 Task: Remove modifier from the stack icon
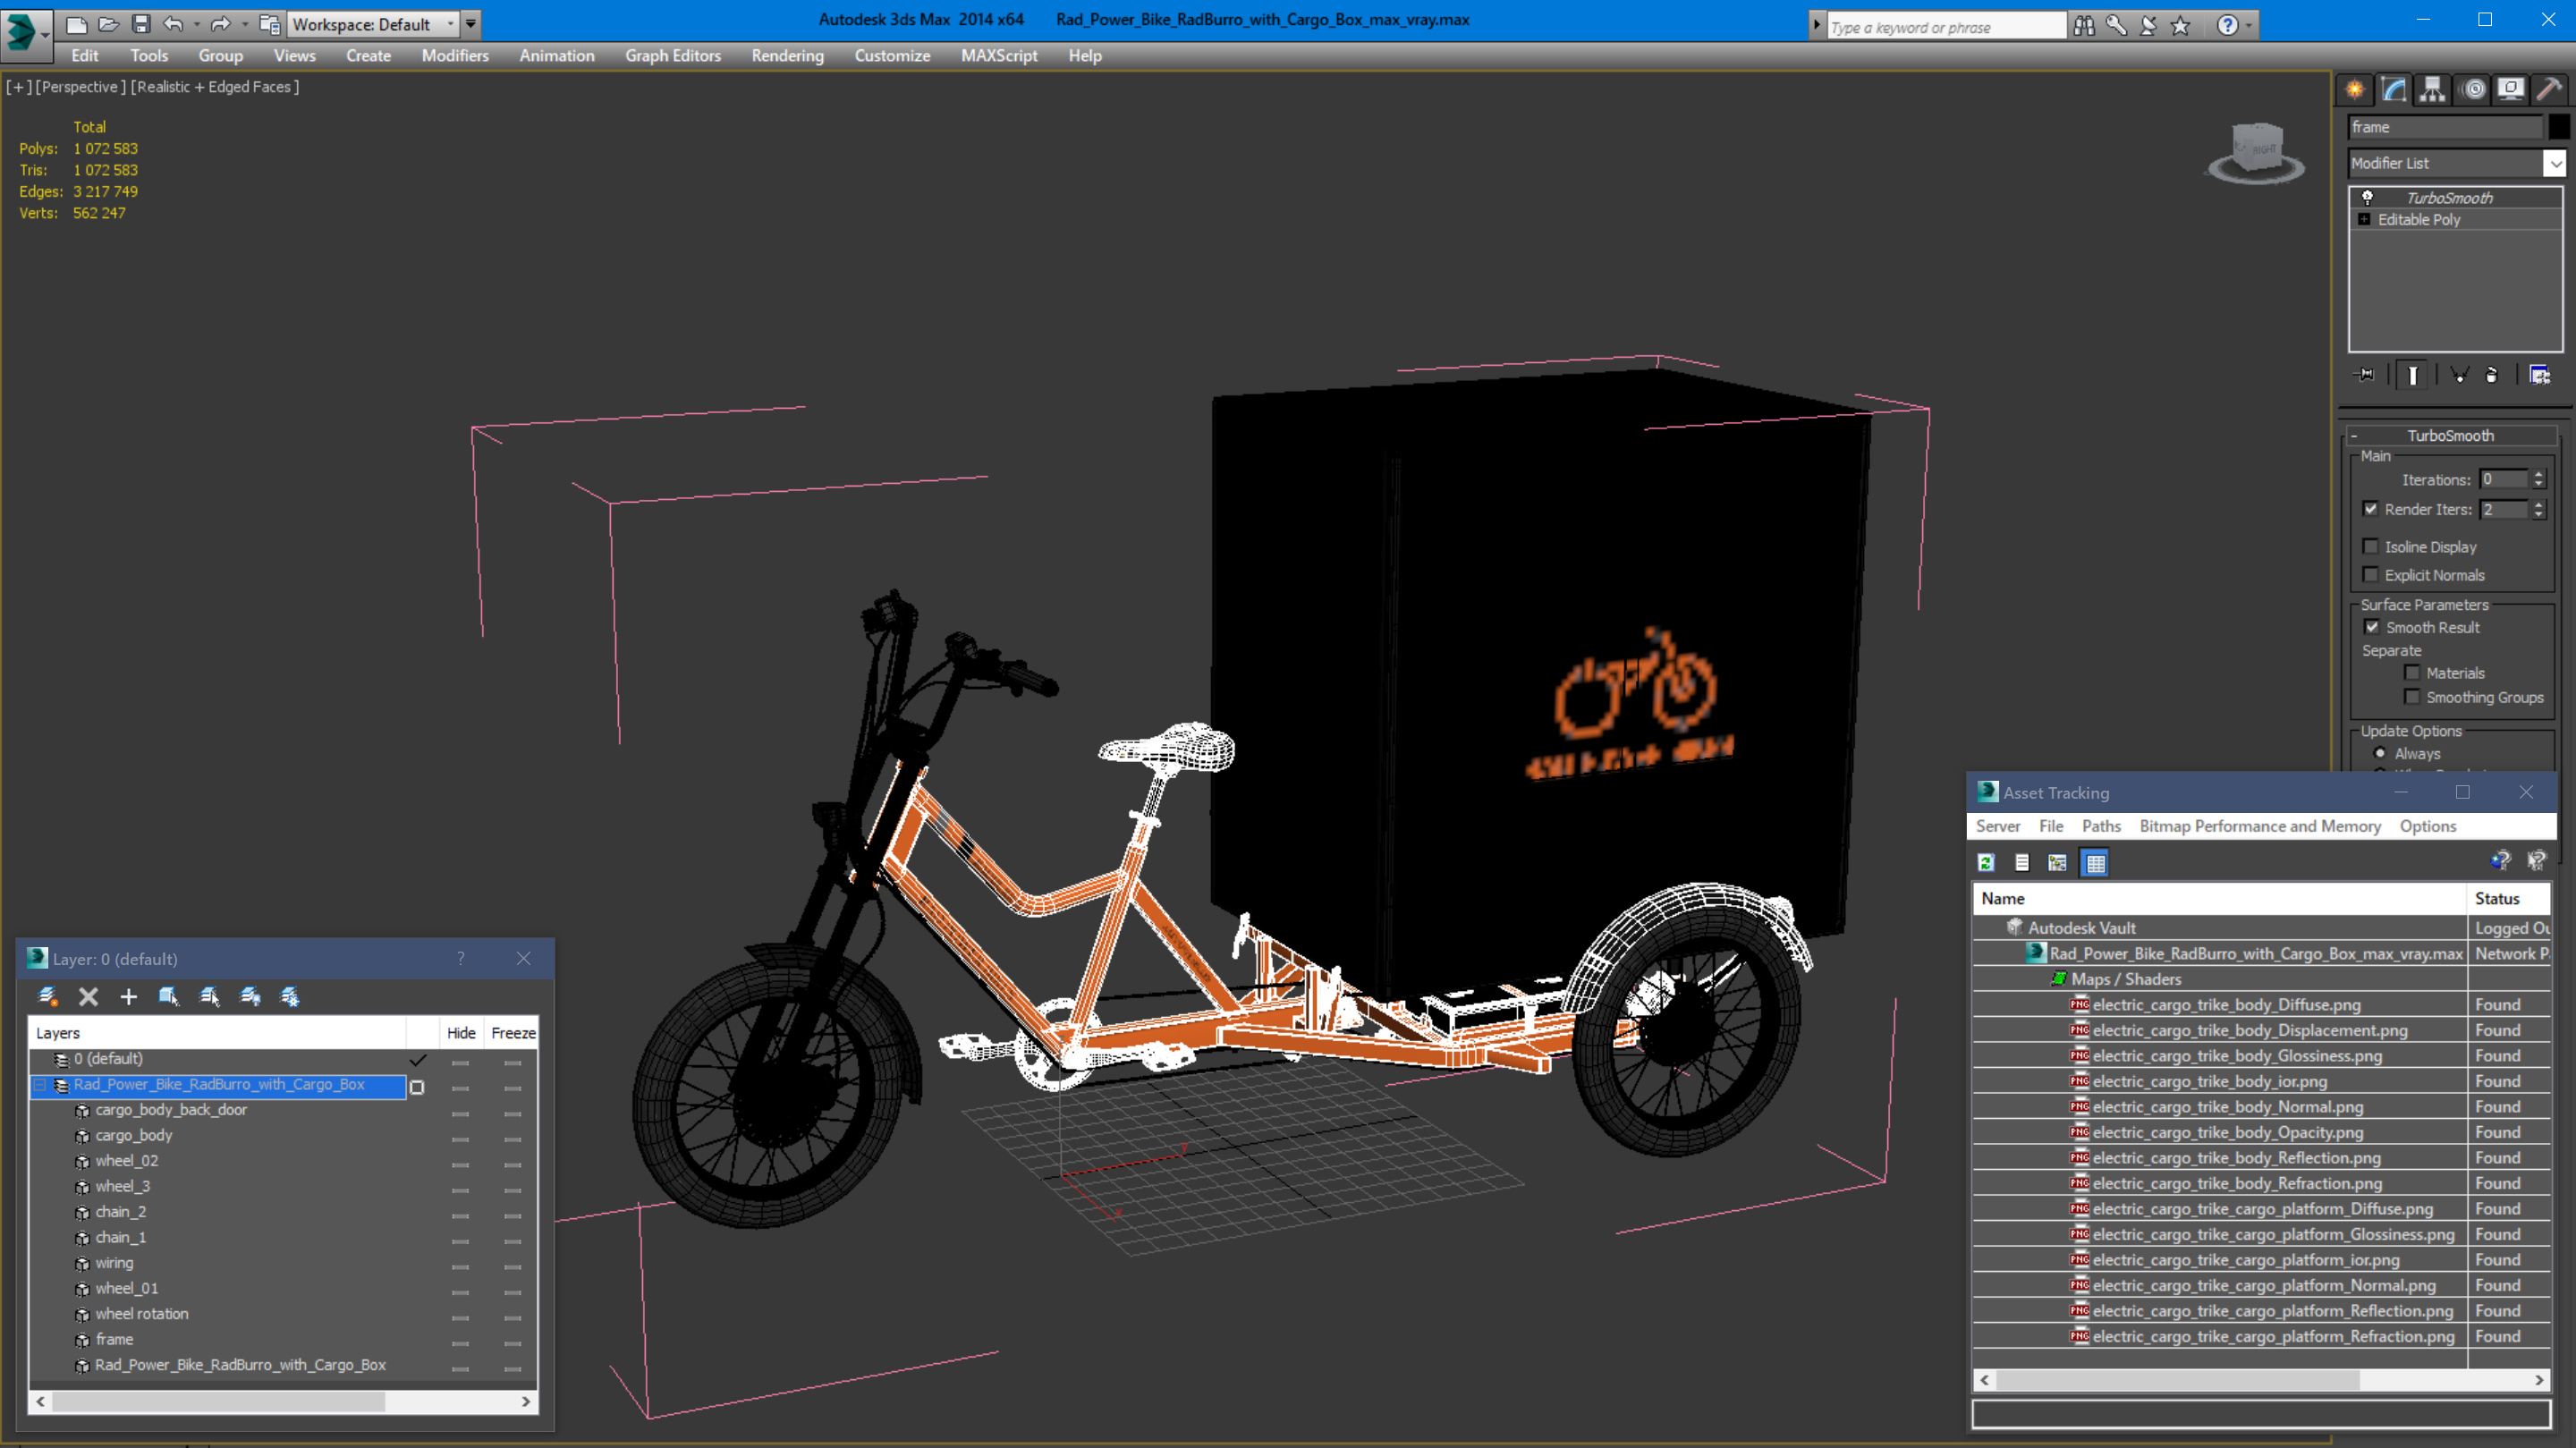point(2492,375)
